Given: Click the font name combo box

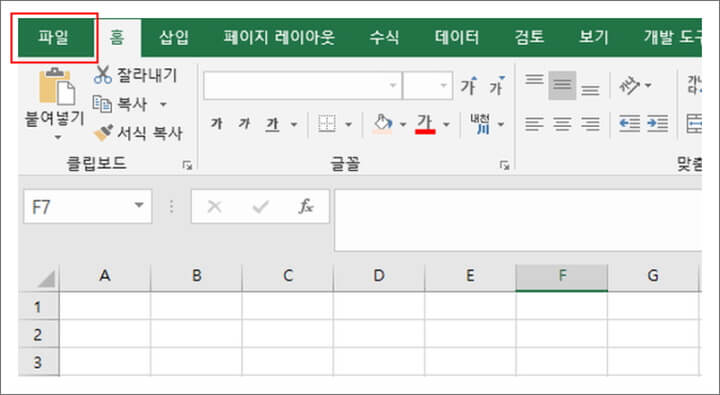Looking at the screenshot, I should pos(302,85).
